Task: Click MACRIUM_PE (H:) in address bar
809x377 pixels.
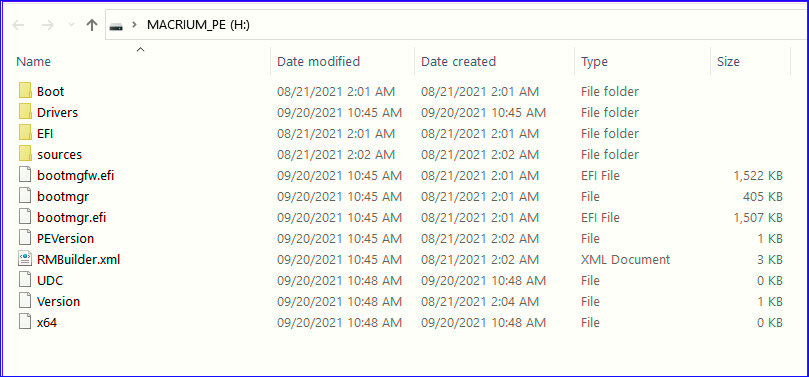Action: click(x=199, y=25)
